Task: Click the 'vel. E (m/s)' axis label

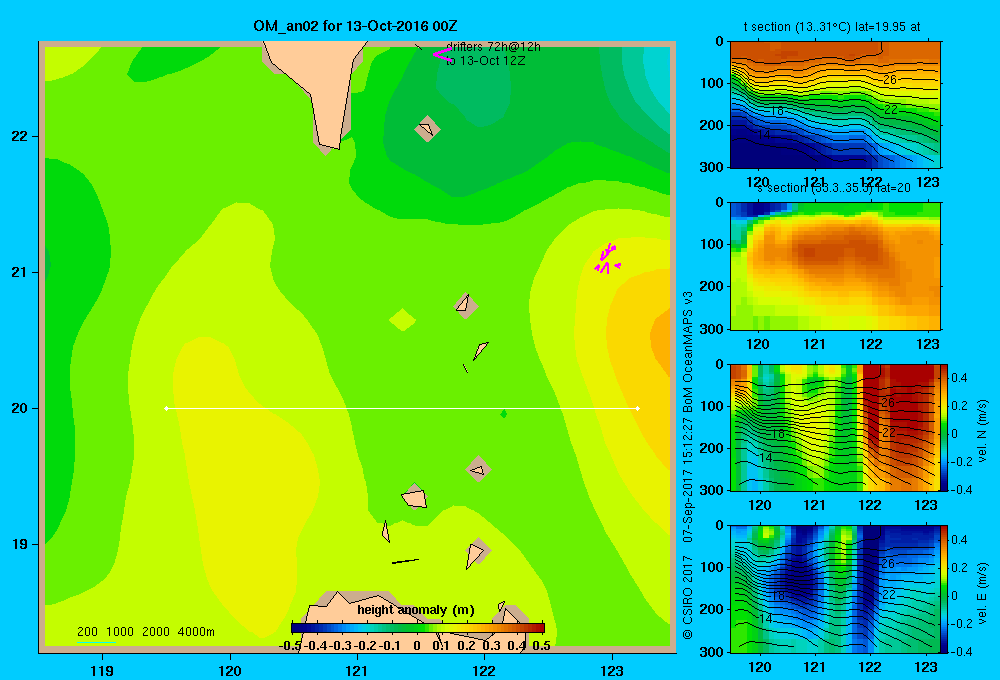Action: (x=982, y=593)
